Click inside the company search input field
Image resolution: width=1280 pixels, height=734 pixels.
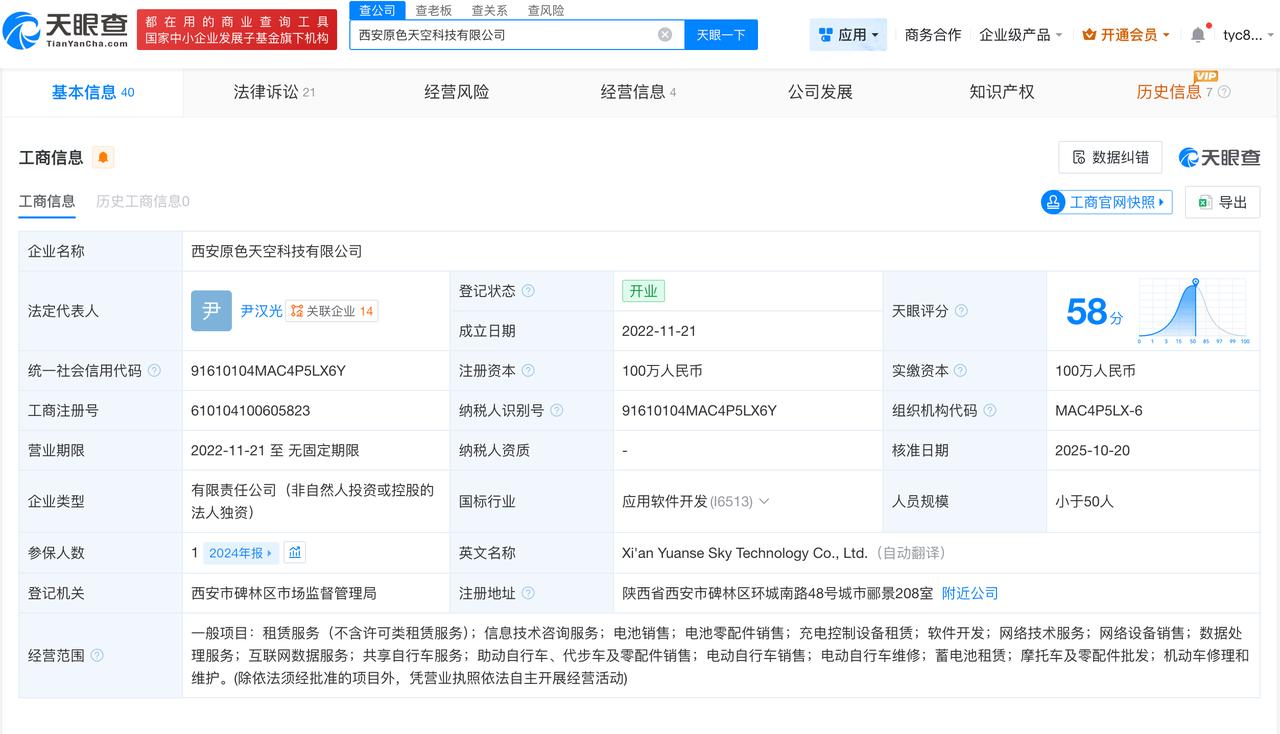point(500,34)
